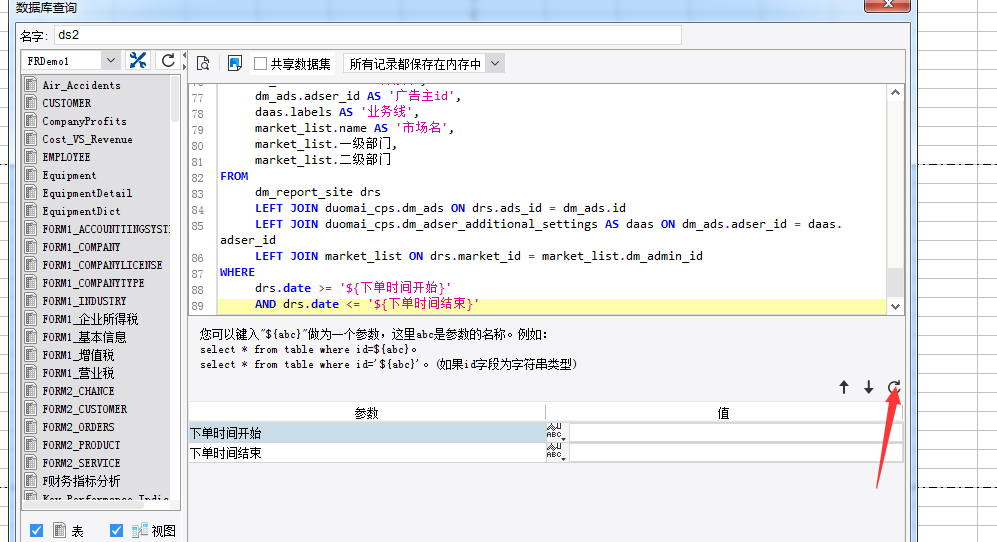Select the 下单时间结束 parameter row
Screen dimensions: 997x542
click(367, 452)
